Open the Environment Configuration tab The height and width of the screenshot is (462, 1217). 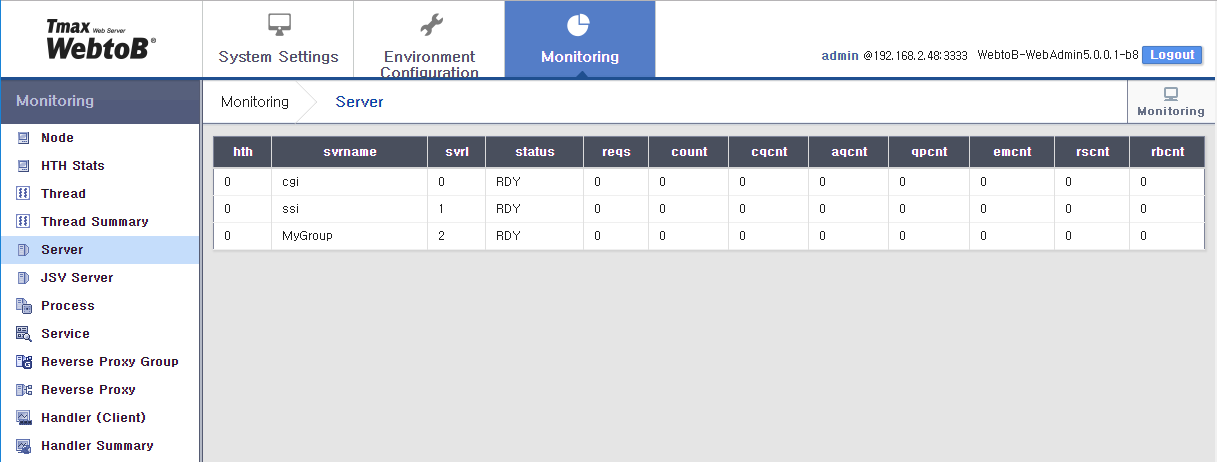coord(429,40)
